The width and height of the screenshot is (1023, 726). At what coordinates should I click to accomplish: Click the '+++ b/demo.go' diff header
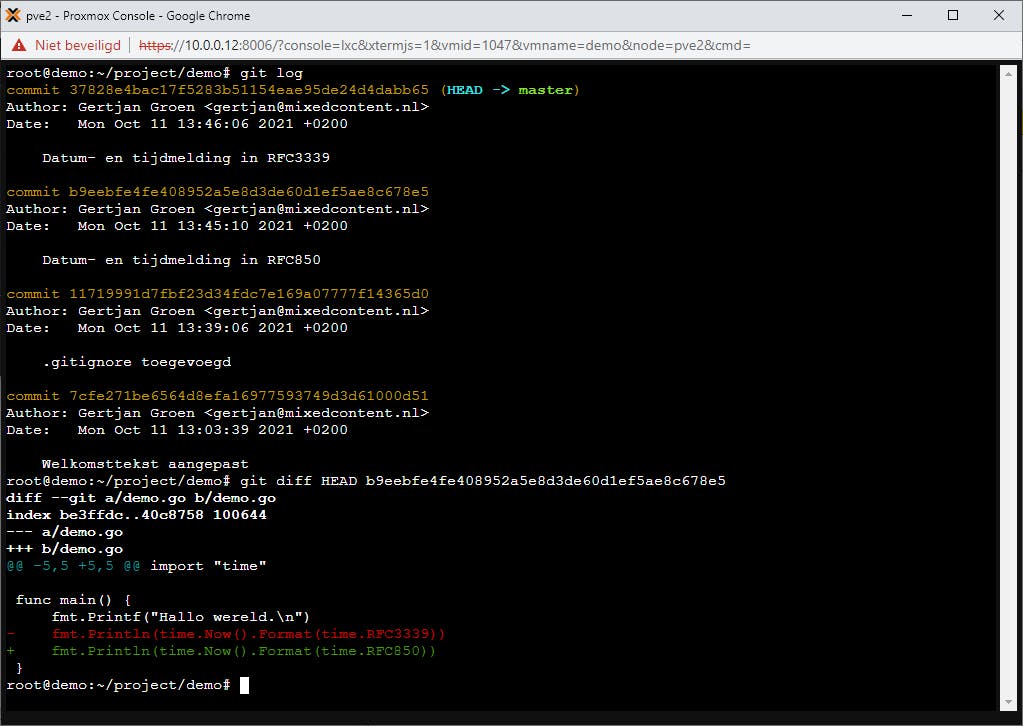(65, 548)
